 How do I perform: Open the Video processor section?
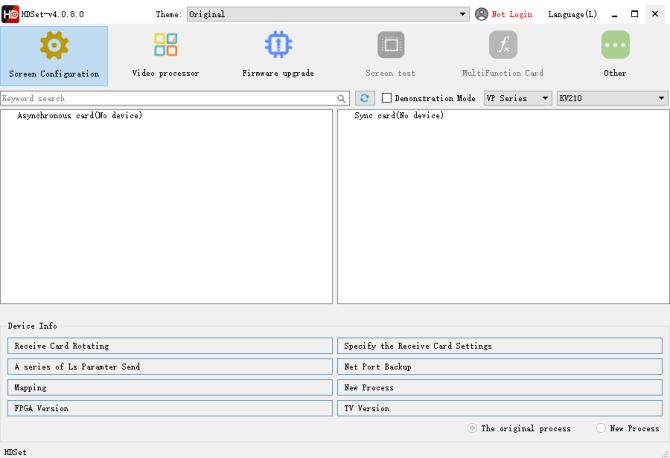tap(165, 56)
